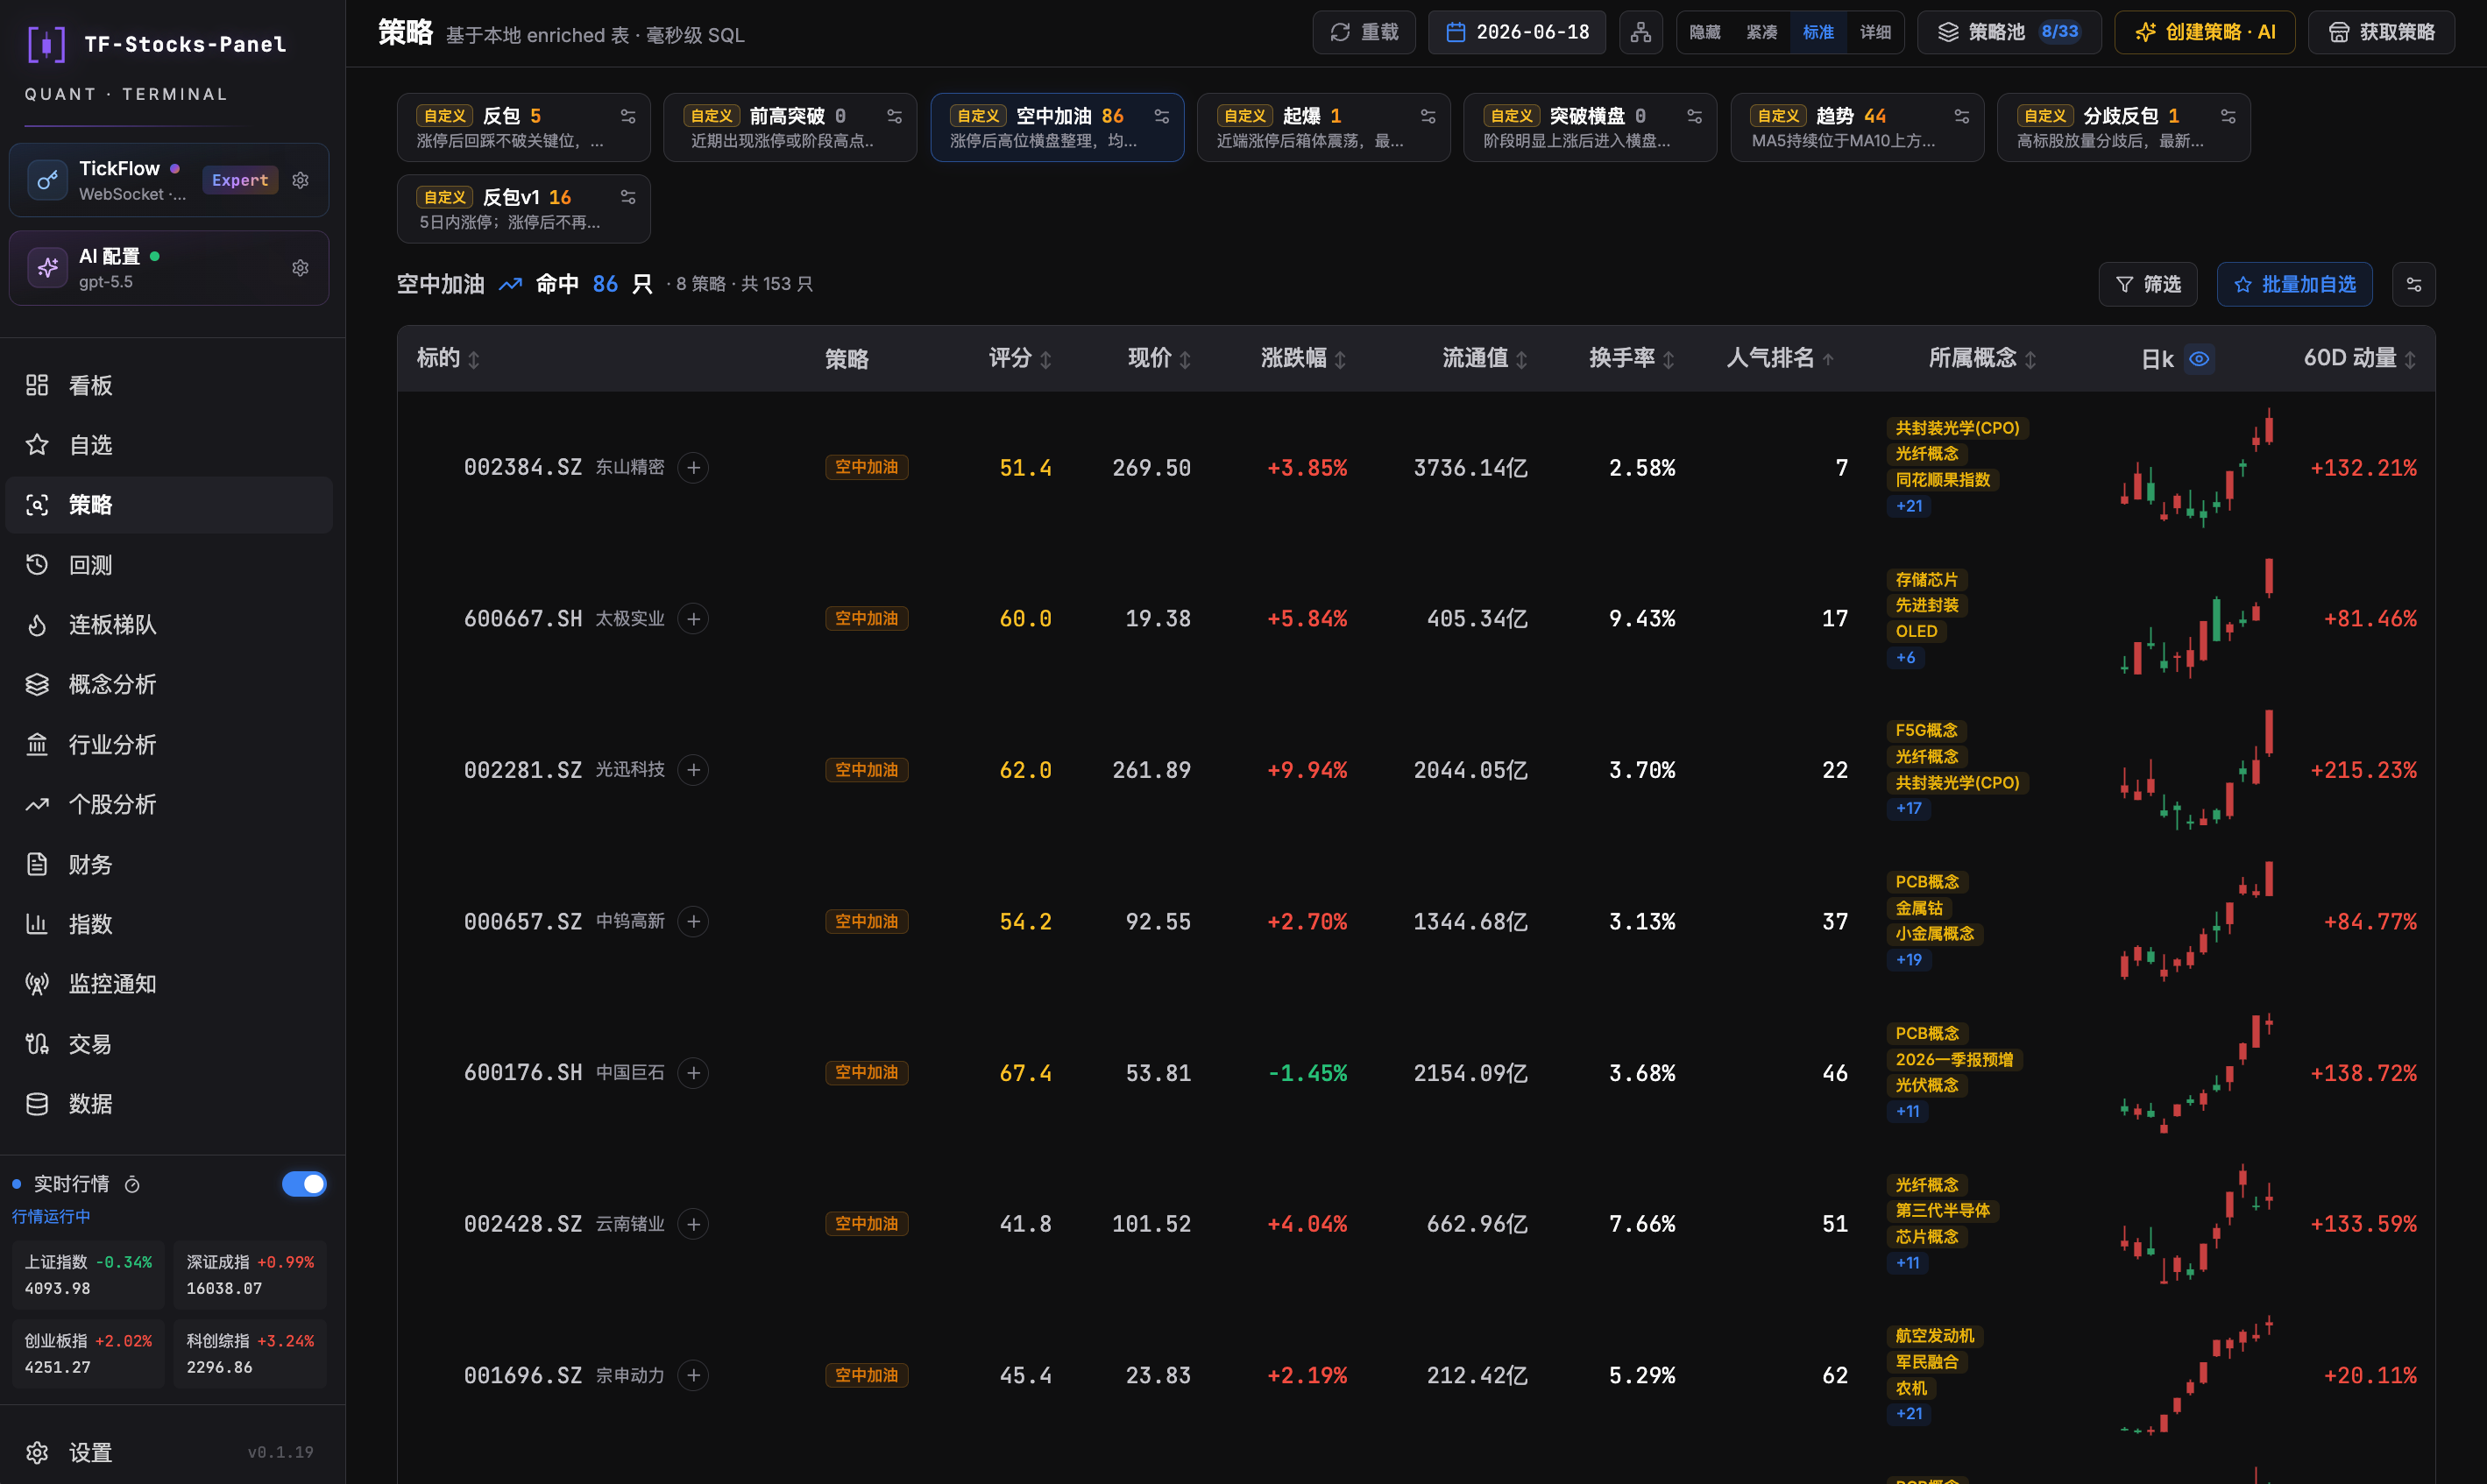
Task: Add 000657.SZ 中钨高新 to watchlist
Action: coord(693,921)
